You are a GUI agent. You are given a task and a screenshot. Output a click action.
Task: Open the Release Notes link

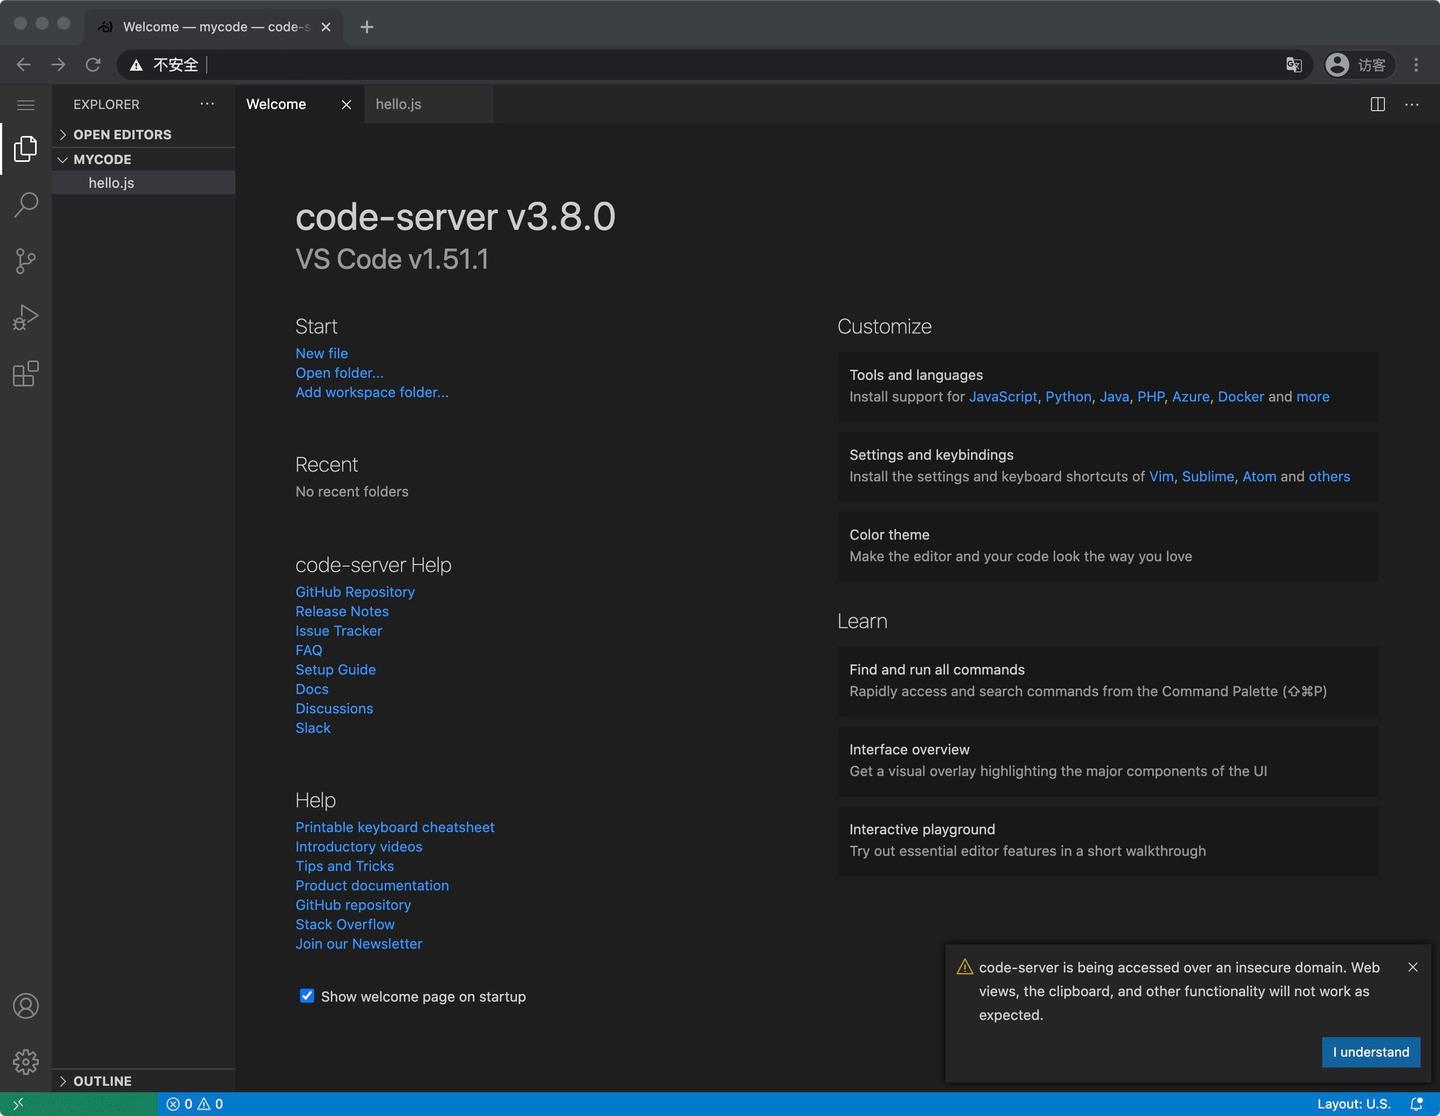pyautogui.click(x=342, y=611)
